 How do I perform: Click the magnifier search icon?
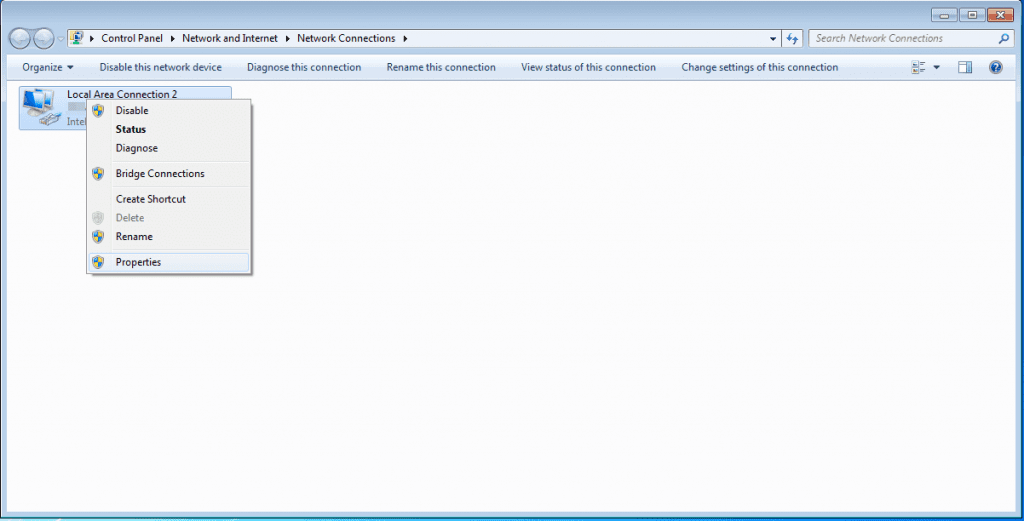tap(1004, 39)
